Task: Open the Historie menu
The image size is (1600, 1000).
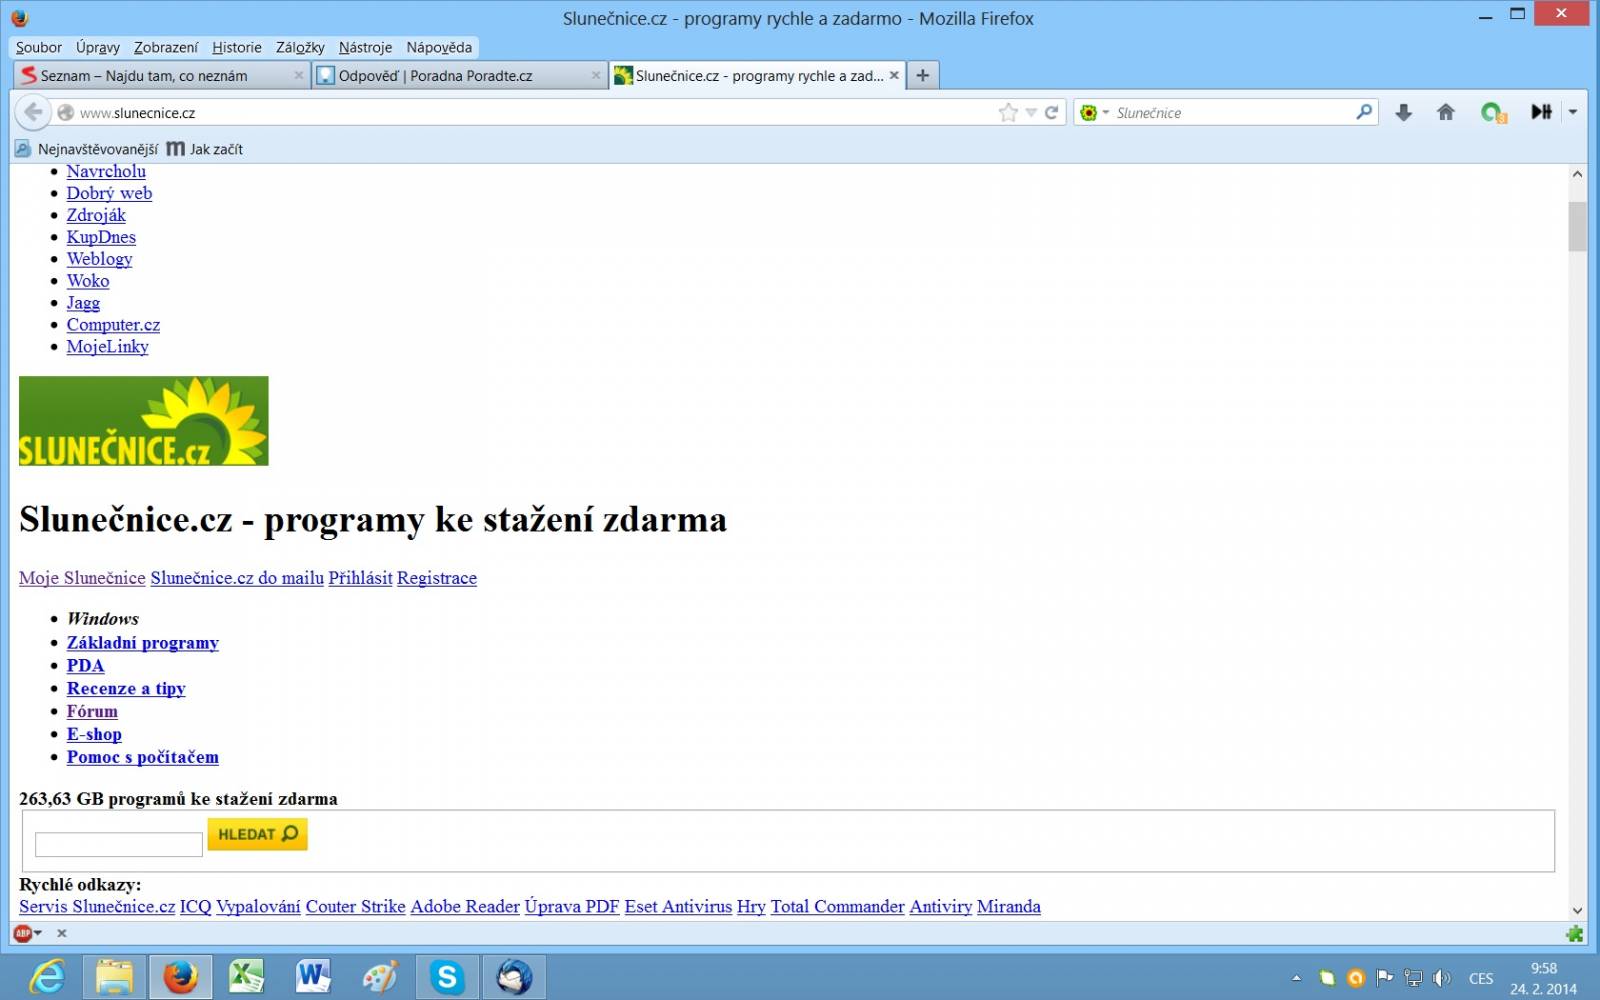Action: click(237, 47)
